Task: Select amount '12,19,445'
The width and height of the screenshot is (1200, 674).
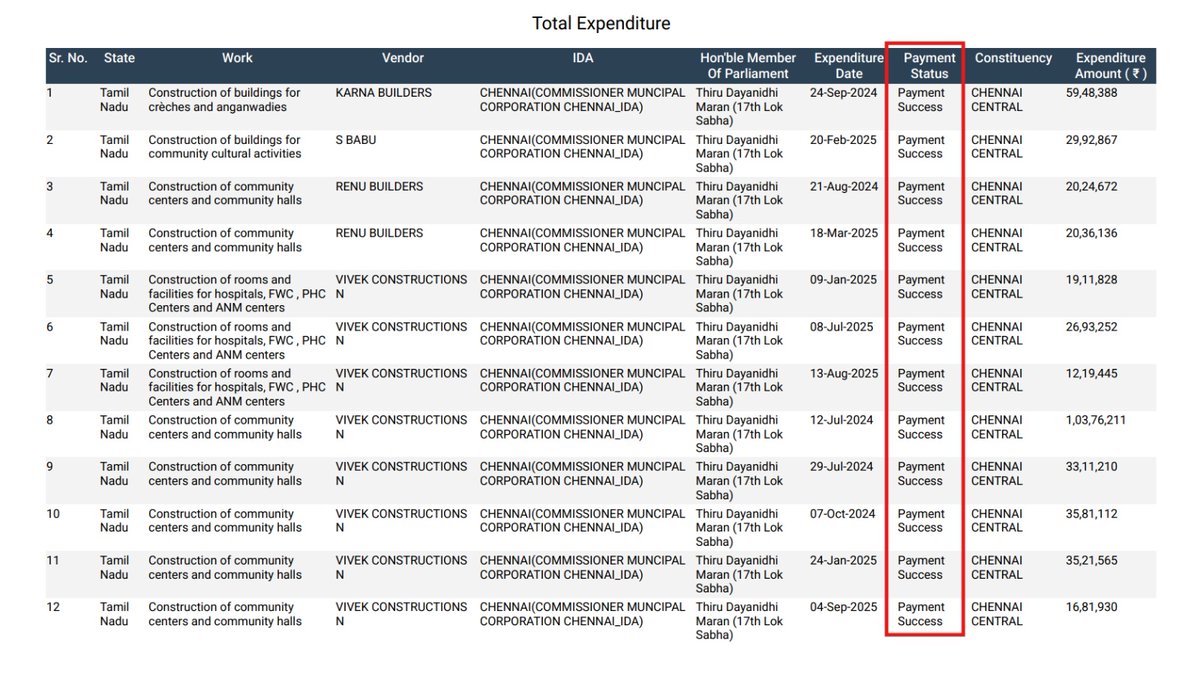Action: [x=1092, y=373]
